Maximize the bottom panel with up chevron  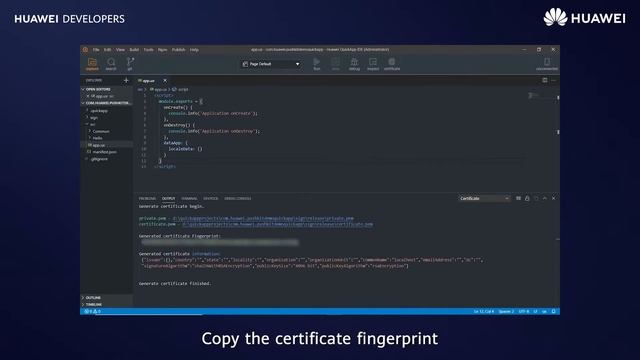[544, 198]
